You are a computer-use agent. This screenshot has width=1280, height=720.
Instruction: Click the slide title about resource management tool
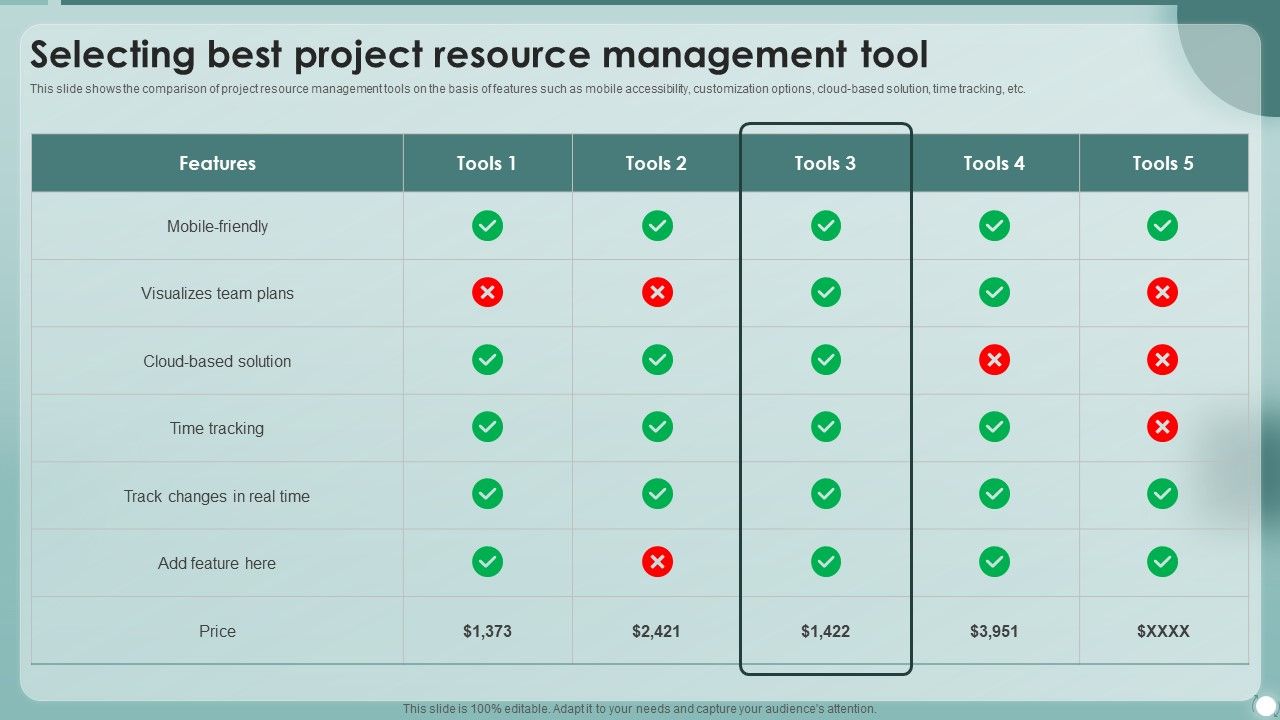479,54
